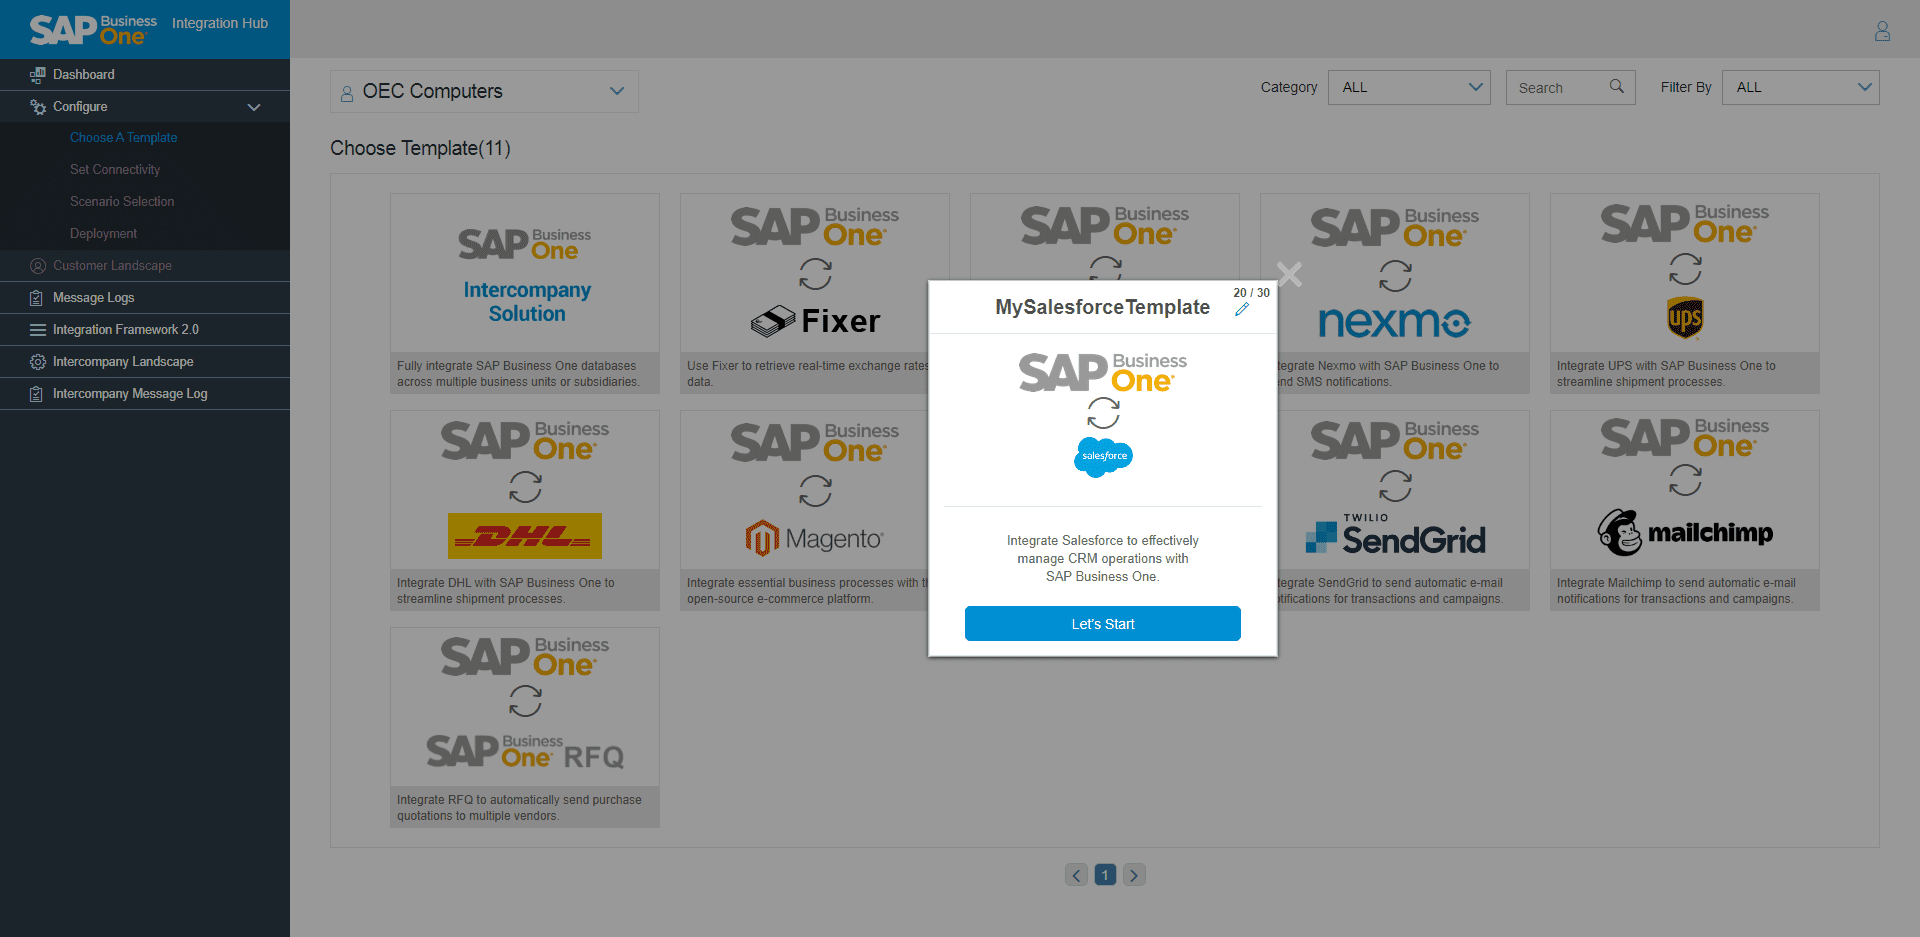1920x937 pixels.
Task: Open the user profile icon top right
Action: coord(1883,31)
